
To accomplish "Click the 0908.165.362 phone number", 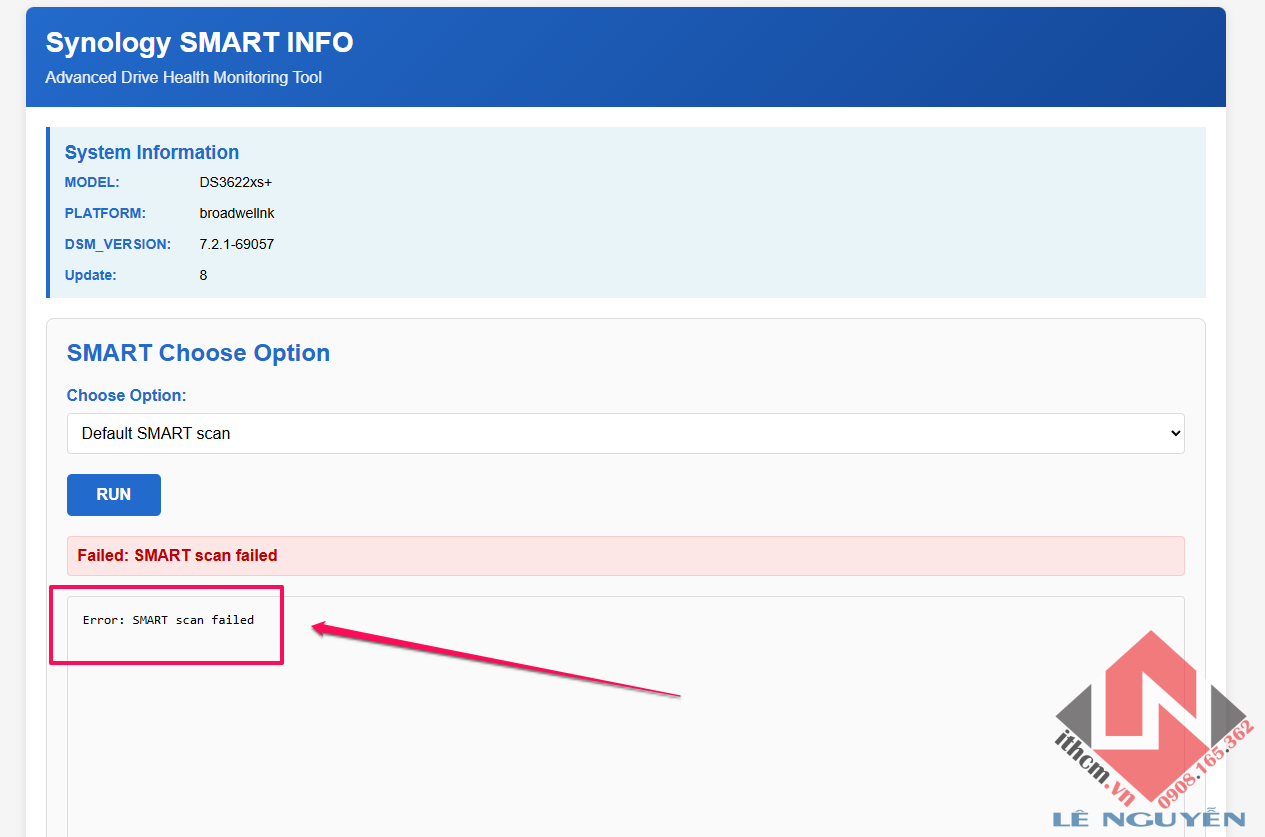I will (x=1207, y=763).
